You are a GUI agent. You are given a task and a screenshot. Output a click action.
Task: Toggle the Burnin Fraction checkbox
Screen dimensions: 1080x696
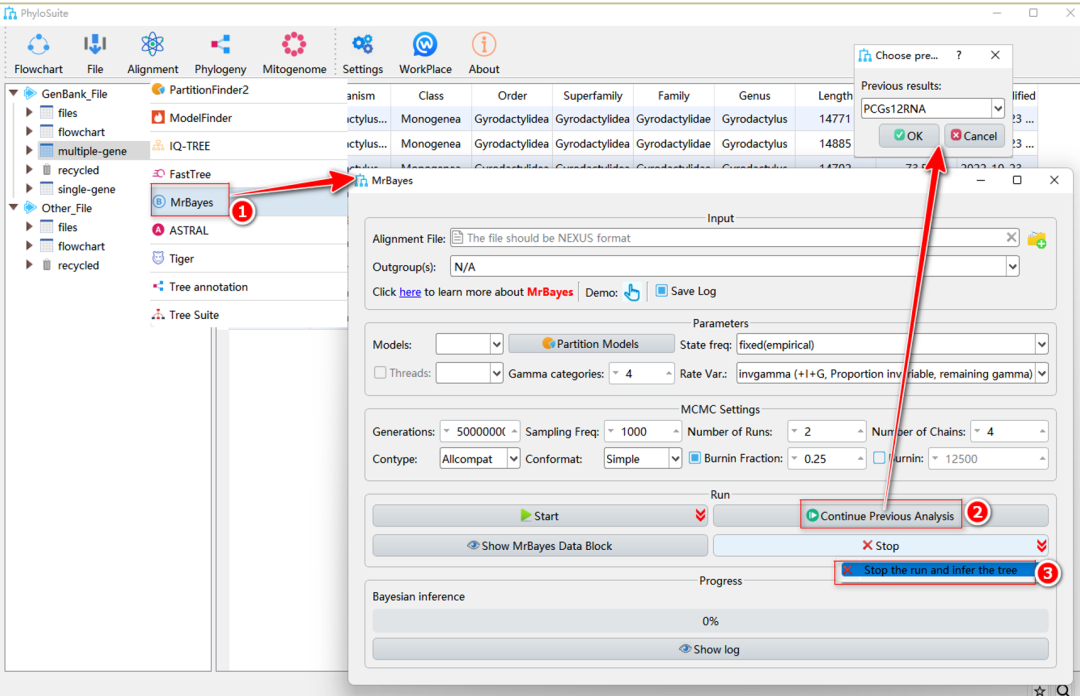point(695,458)
